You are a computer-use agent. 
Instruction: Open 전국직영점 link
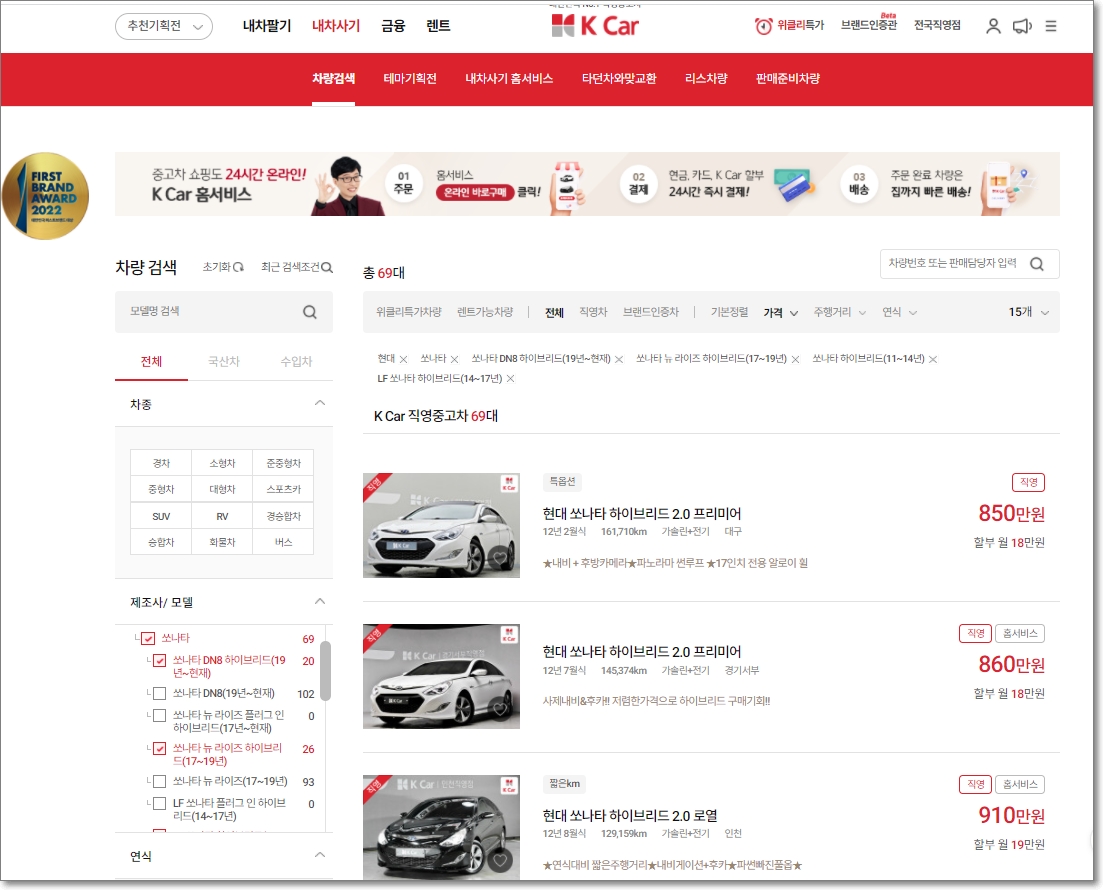937,26
